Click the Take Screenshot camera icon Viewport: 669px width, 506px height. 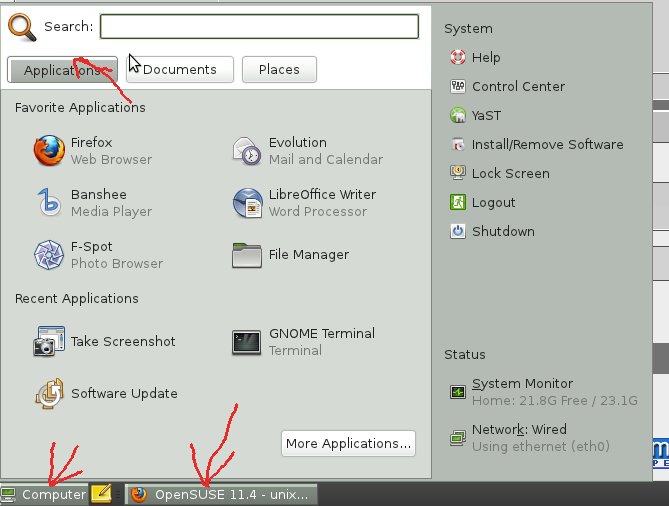click(49, 341)
